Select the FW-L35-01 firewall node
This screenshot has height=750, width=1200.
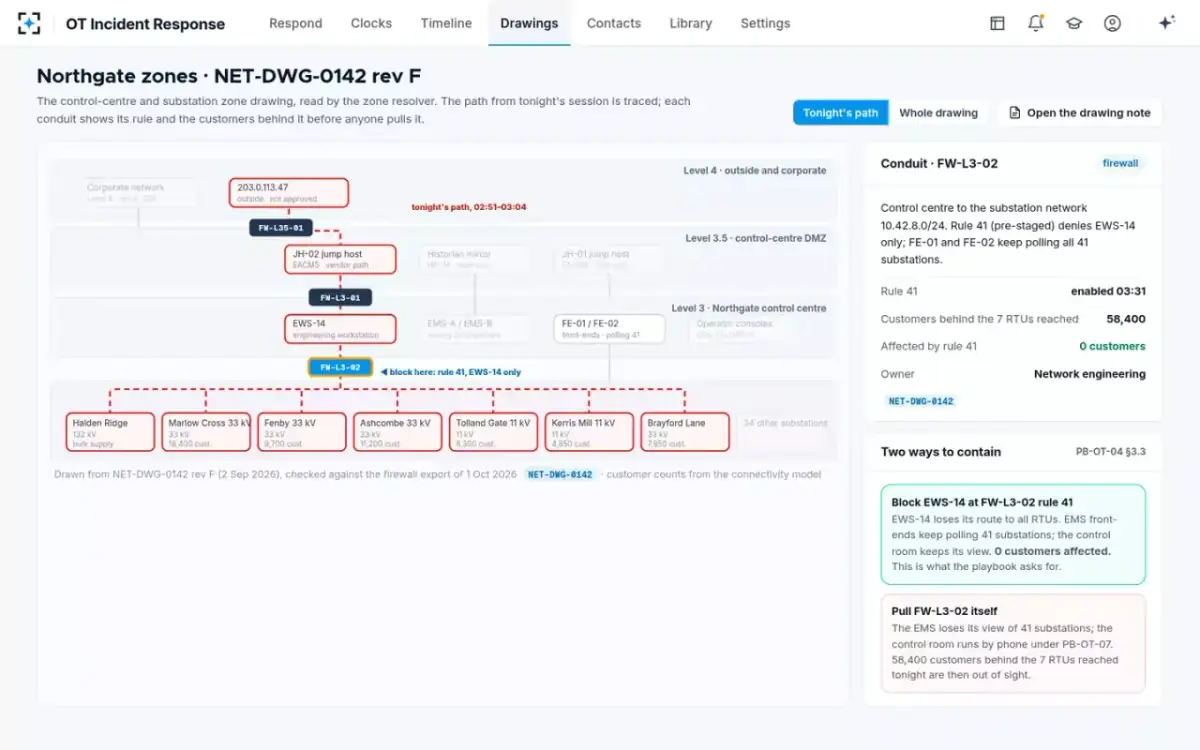(x=282, y=227)
